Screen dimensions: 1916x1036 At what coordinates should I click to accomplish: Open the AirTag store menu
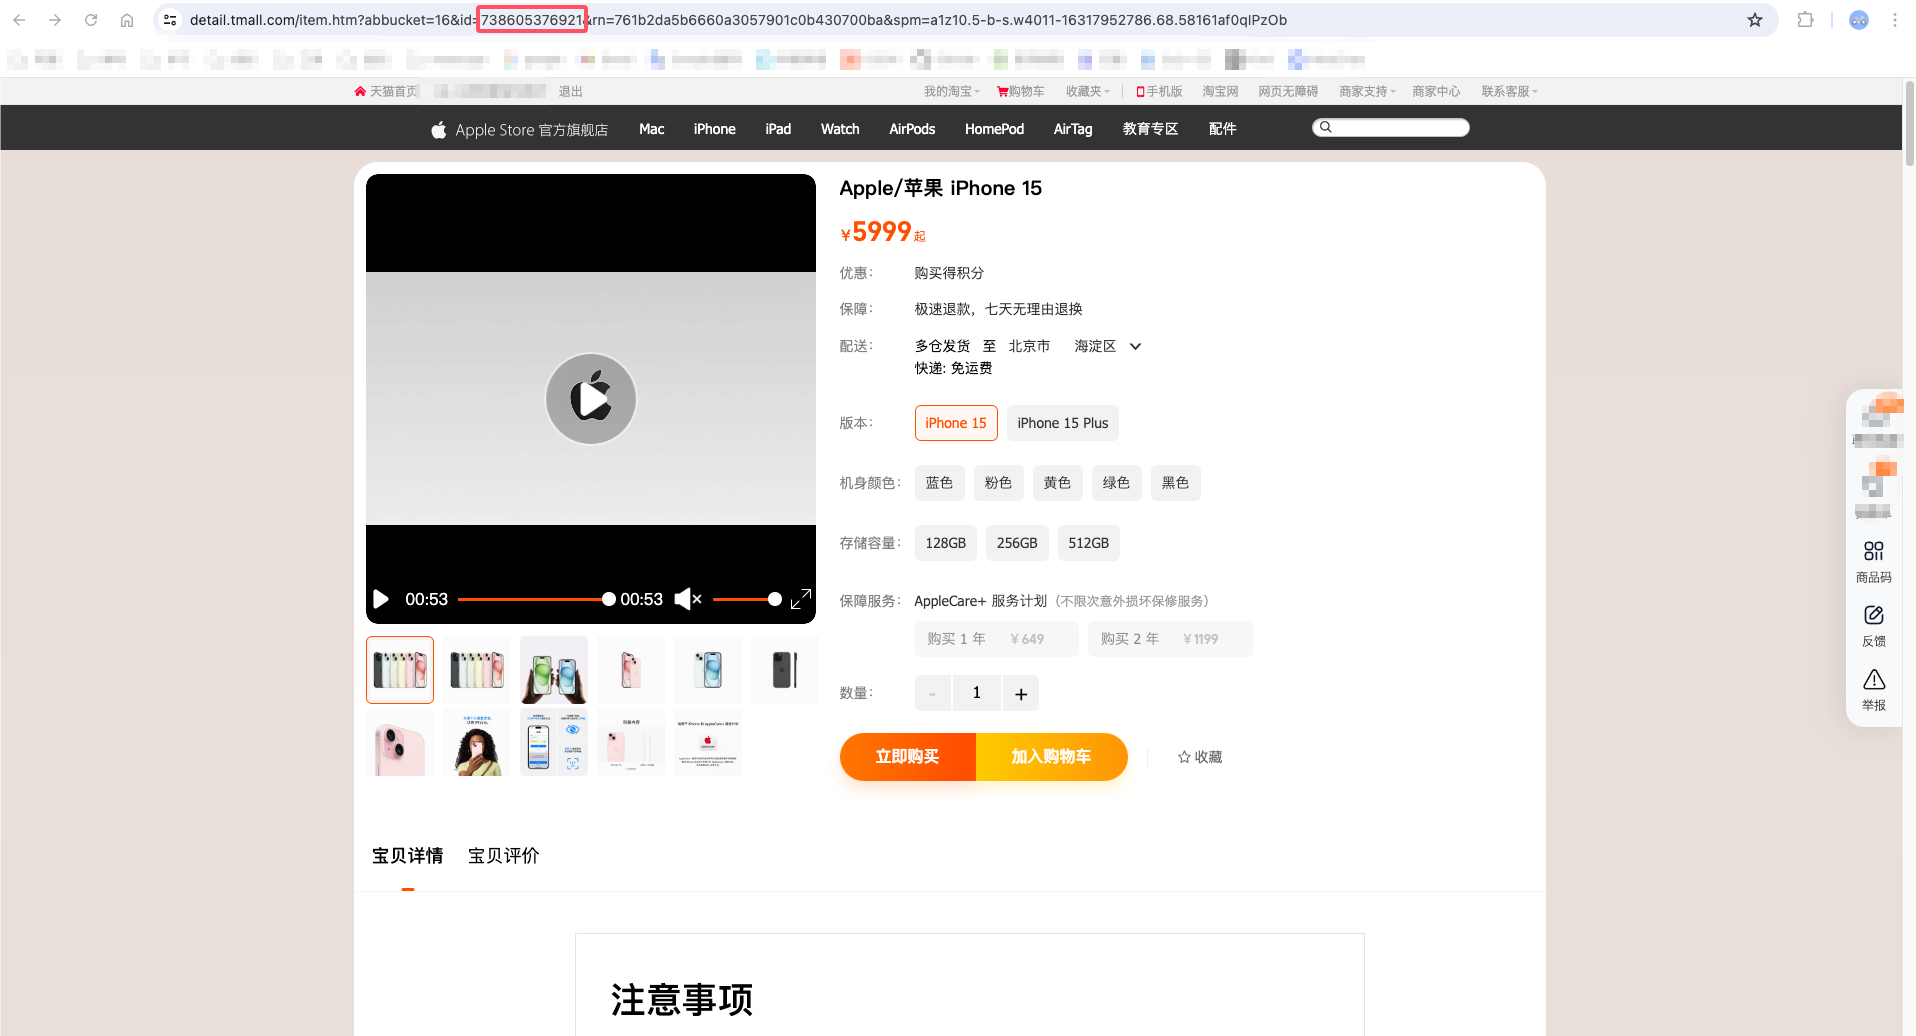[1073, 129]
